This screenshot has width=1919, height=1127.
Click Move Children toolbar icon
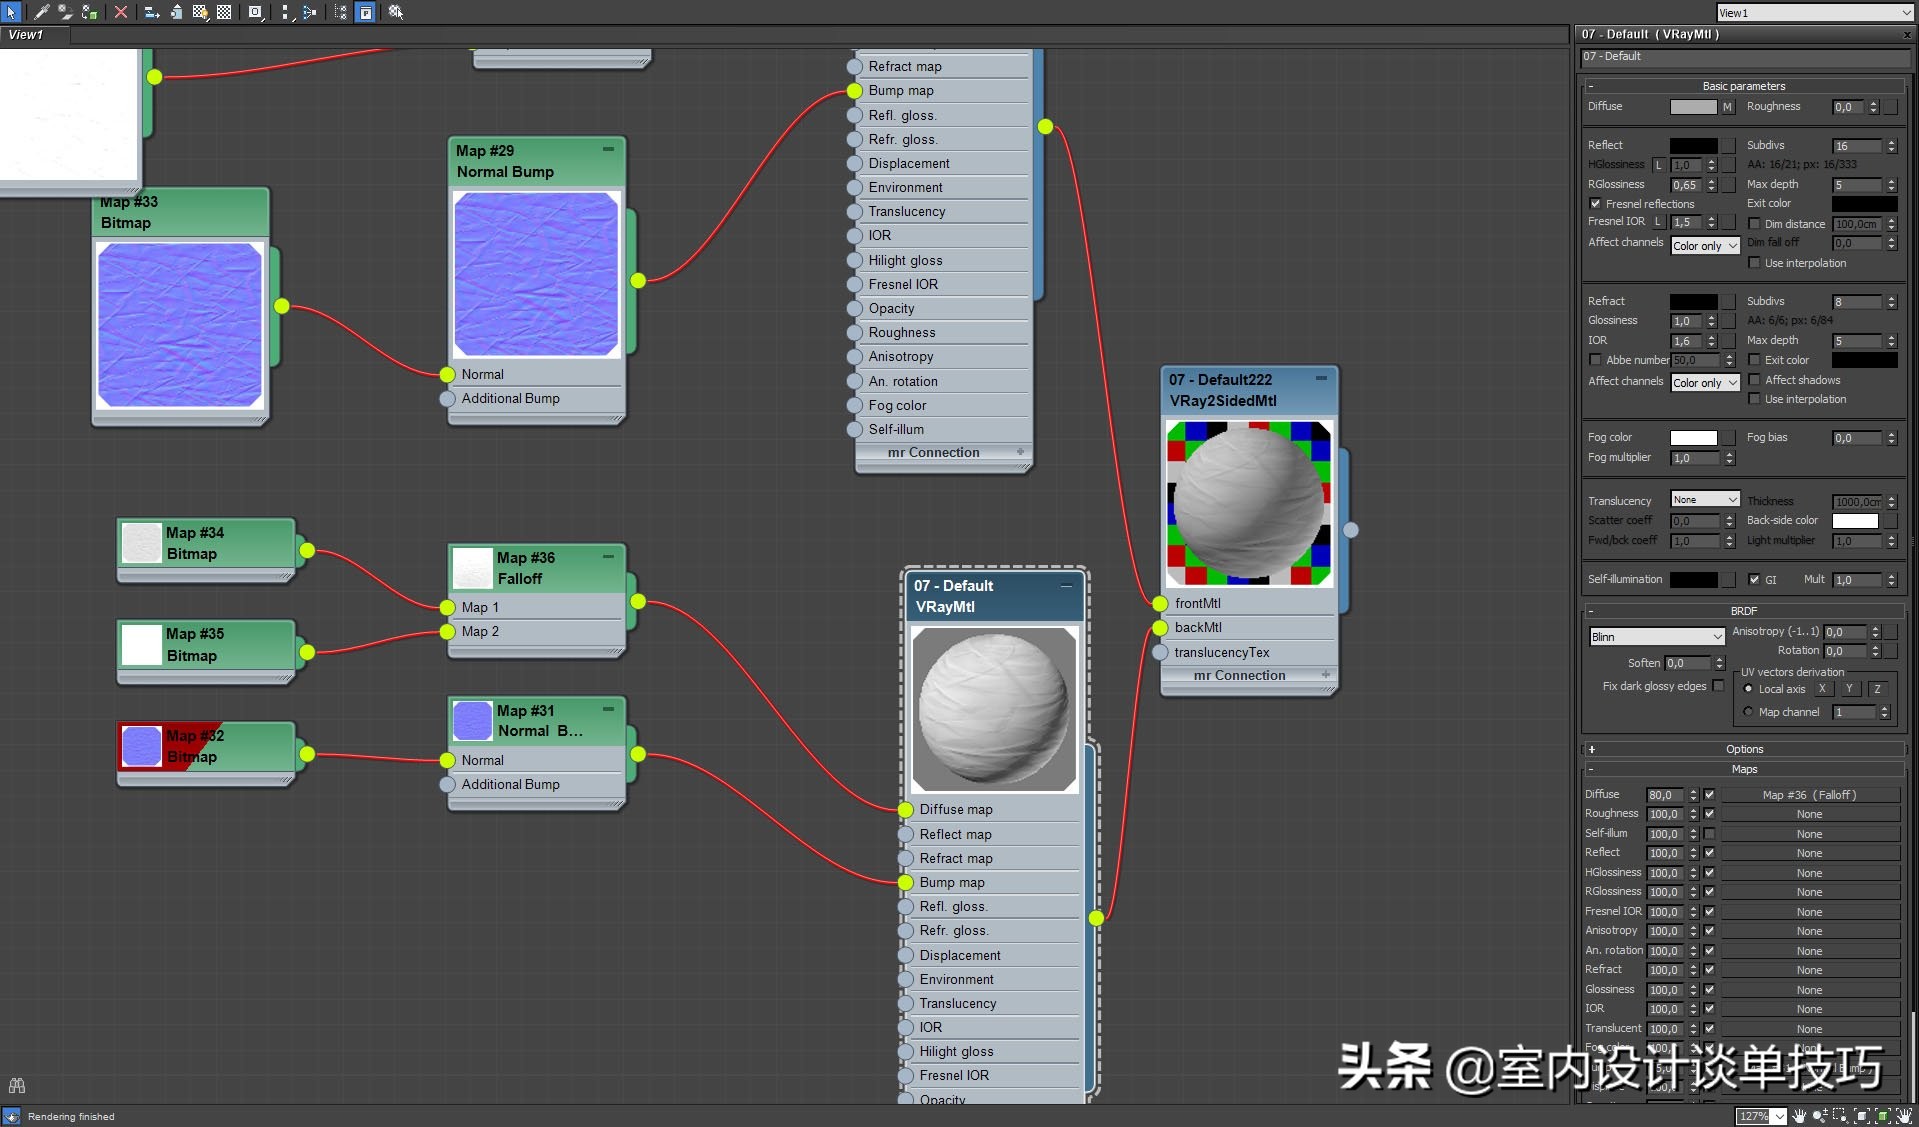click(152, 12)
